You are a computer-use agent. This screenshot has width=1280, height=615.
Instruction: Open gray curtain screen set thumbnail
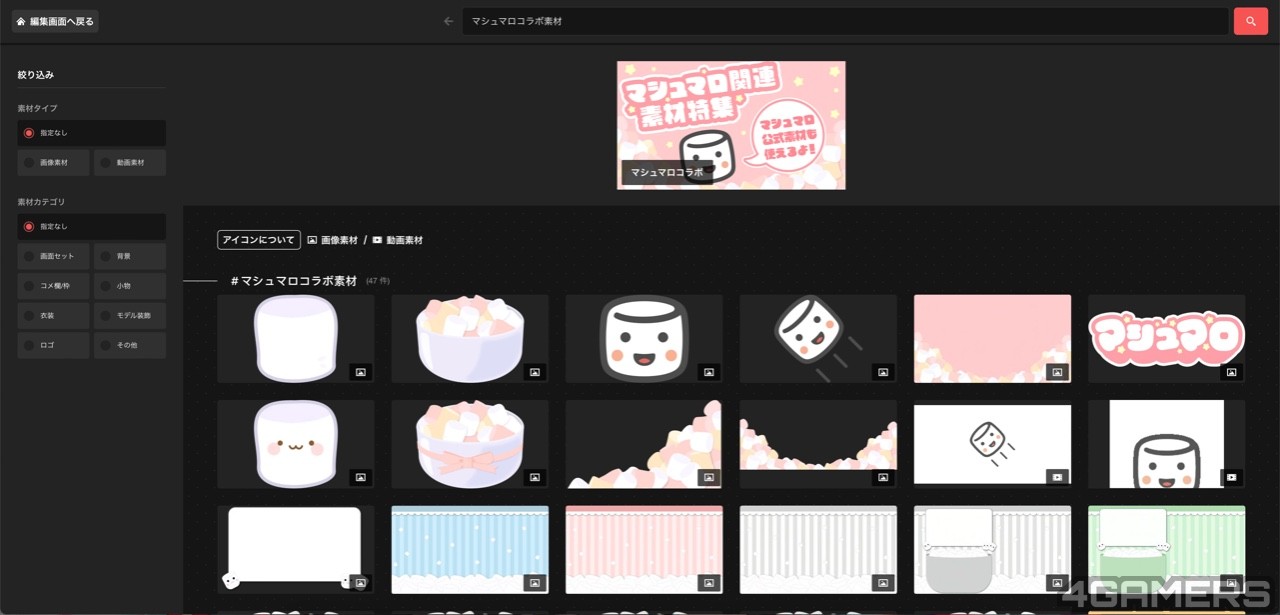click(x=992, y=549)
